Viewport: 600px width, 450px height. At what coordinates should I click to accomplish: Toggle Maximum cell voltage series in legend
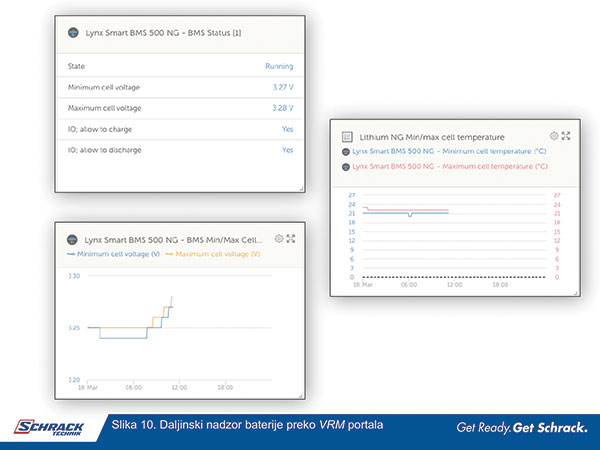pyautogui.click(x=211, y=255)
